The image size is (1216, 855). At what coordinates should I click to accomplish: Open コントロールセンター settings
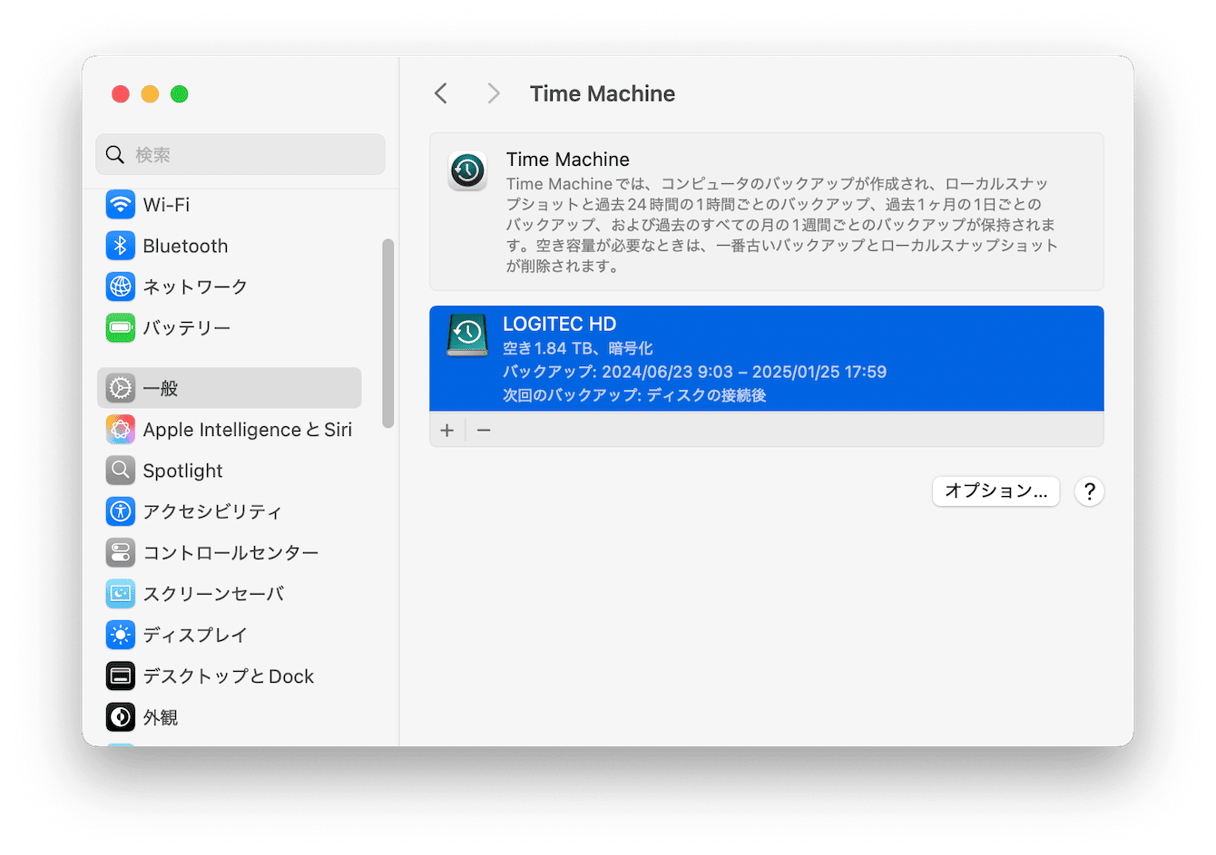point(230,553)
